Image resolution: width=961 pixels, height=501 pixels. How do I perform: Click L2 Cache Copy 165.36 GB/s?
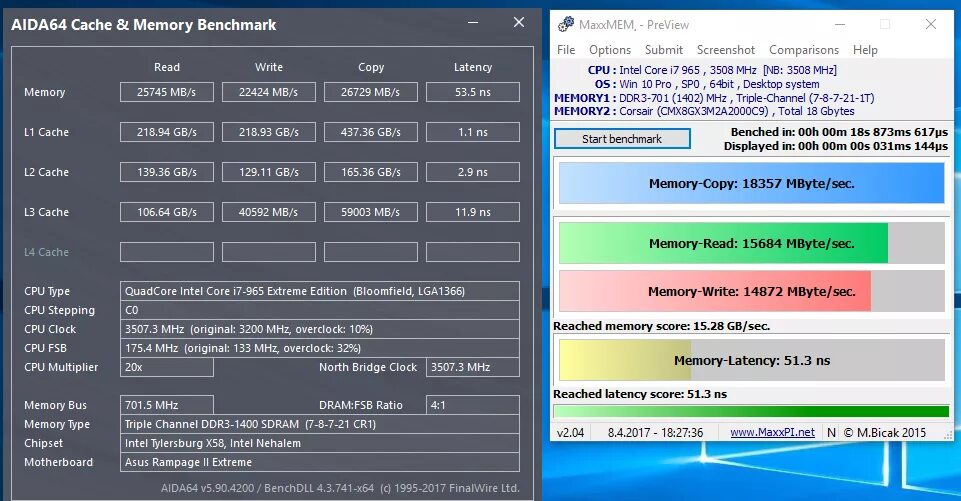click(371, 172)
